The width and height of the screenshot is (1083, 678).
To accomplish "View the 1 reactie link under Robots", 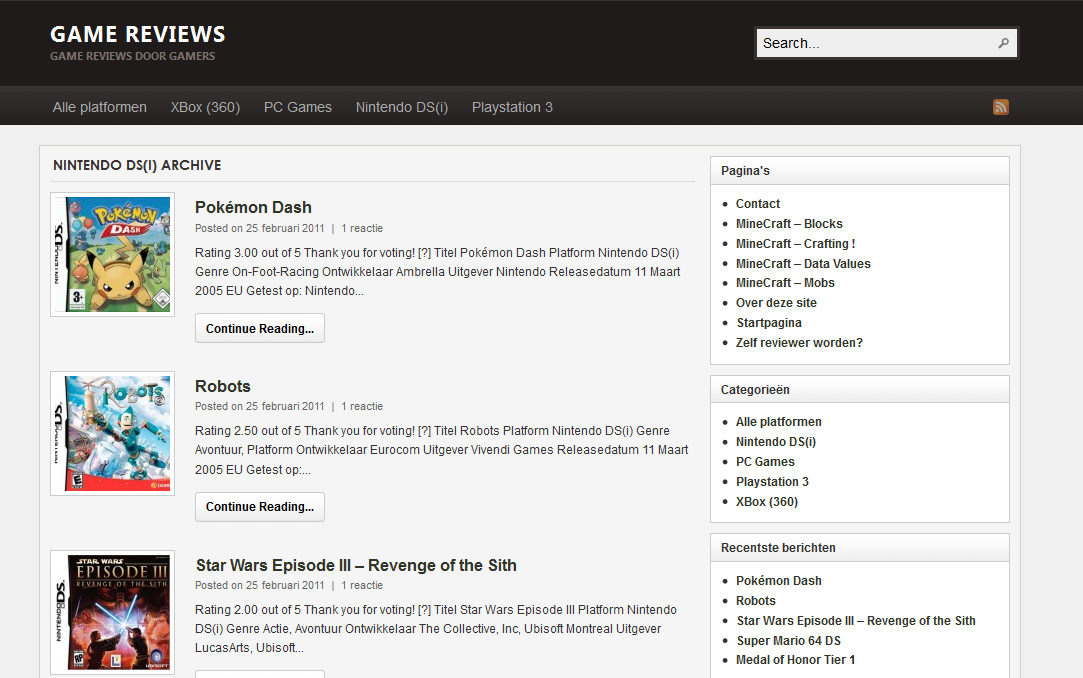I will pyautogui.click(x=362, y=407).
